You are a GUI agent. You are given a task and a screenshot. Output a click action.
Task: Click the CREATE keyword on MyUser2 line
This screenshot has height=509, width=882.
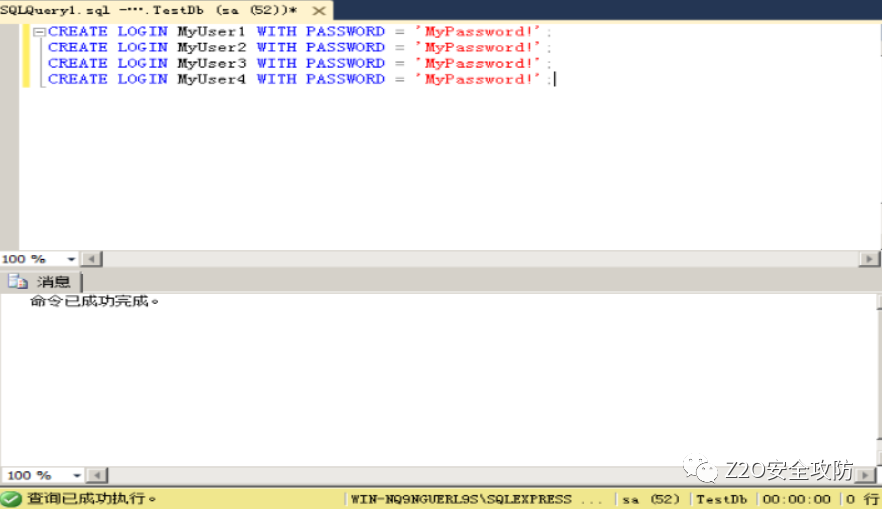click(78, 47)
